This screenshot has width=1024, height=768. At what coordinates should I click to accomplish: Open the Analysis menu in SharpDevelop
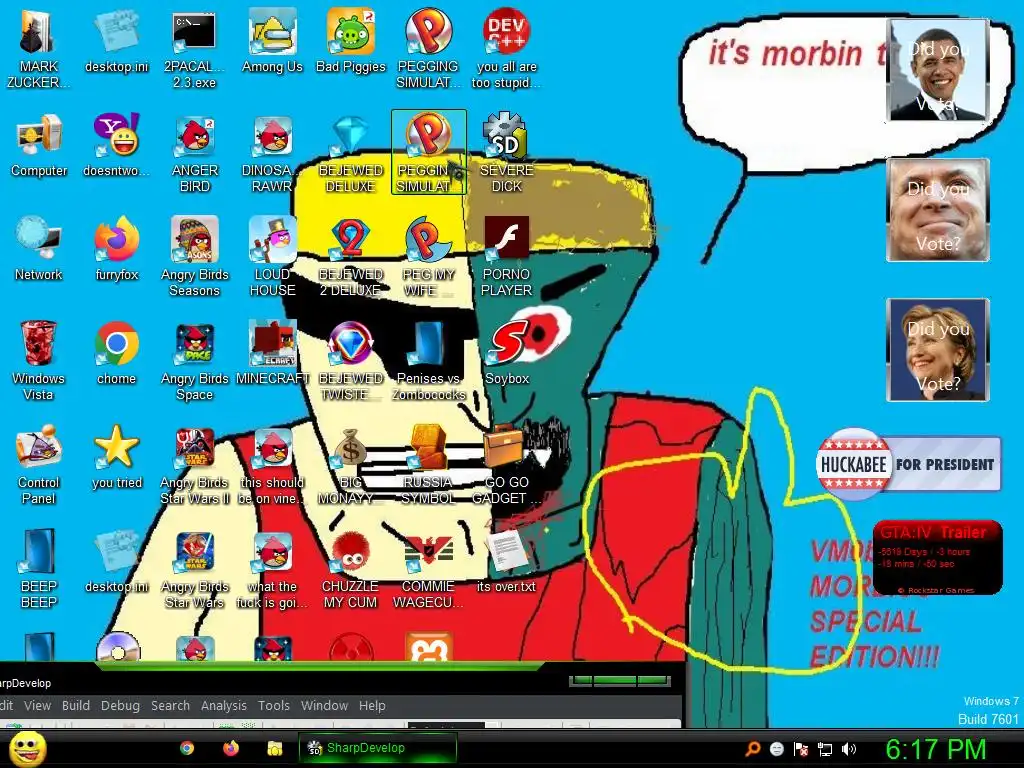[x=223, y=705]
